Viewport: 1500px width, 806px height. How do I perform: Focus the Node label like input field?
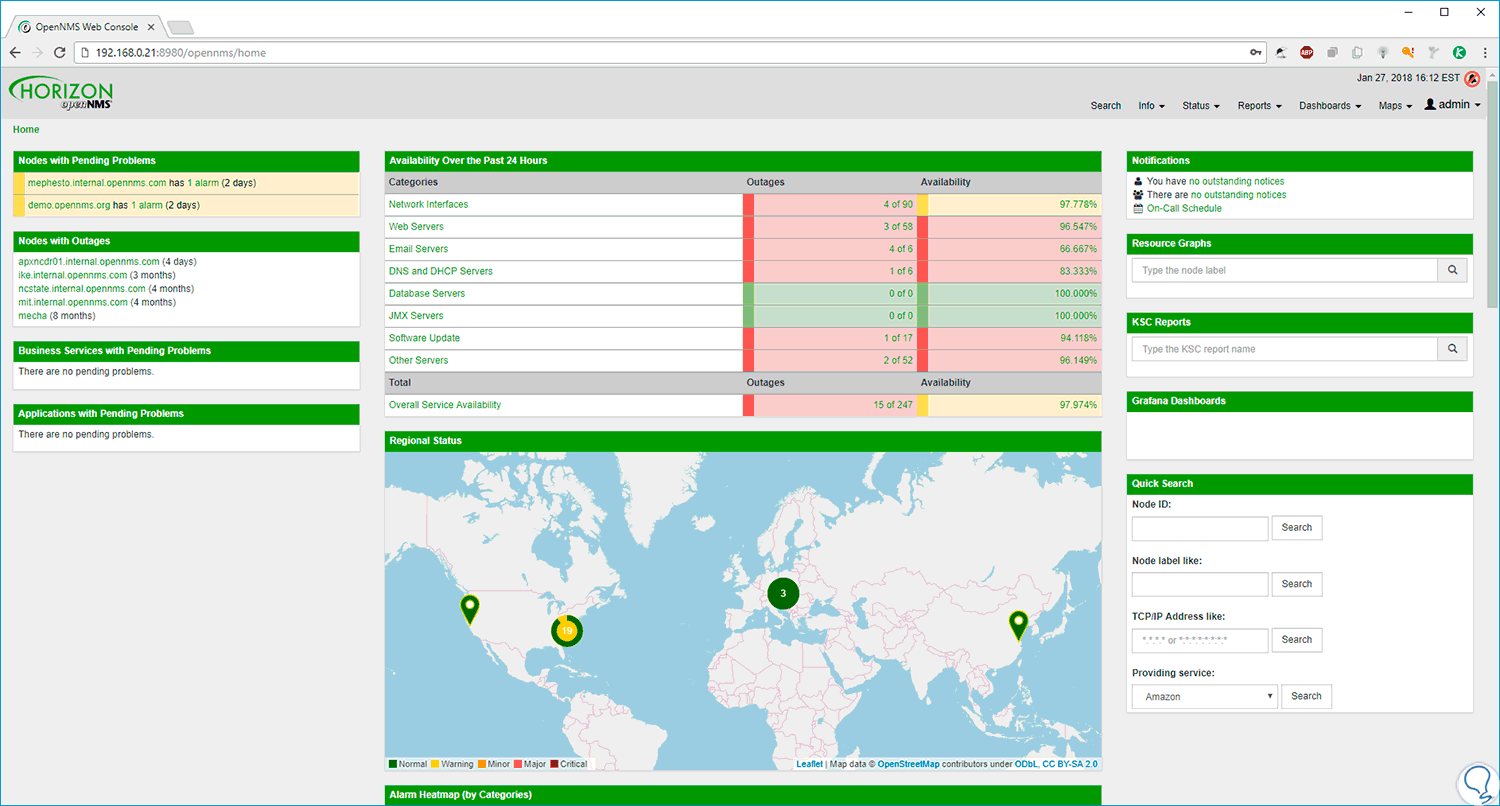[x=1200, y=584]
